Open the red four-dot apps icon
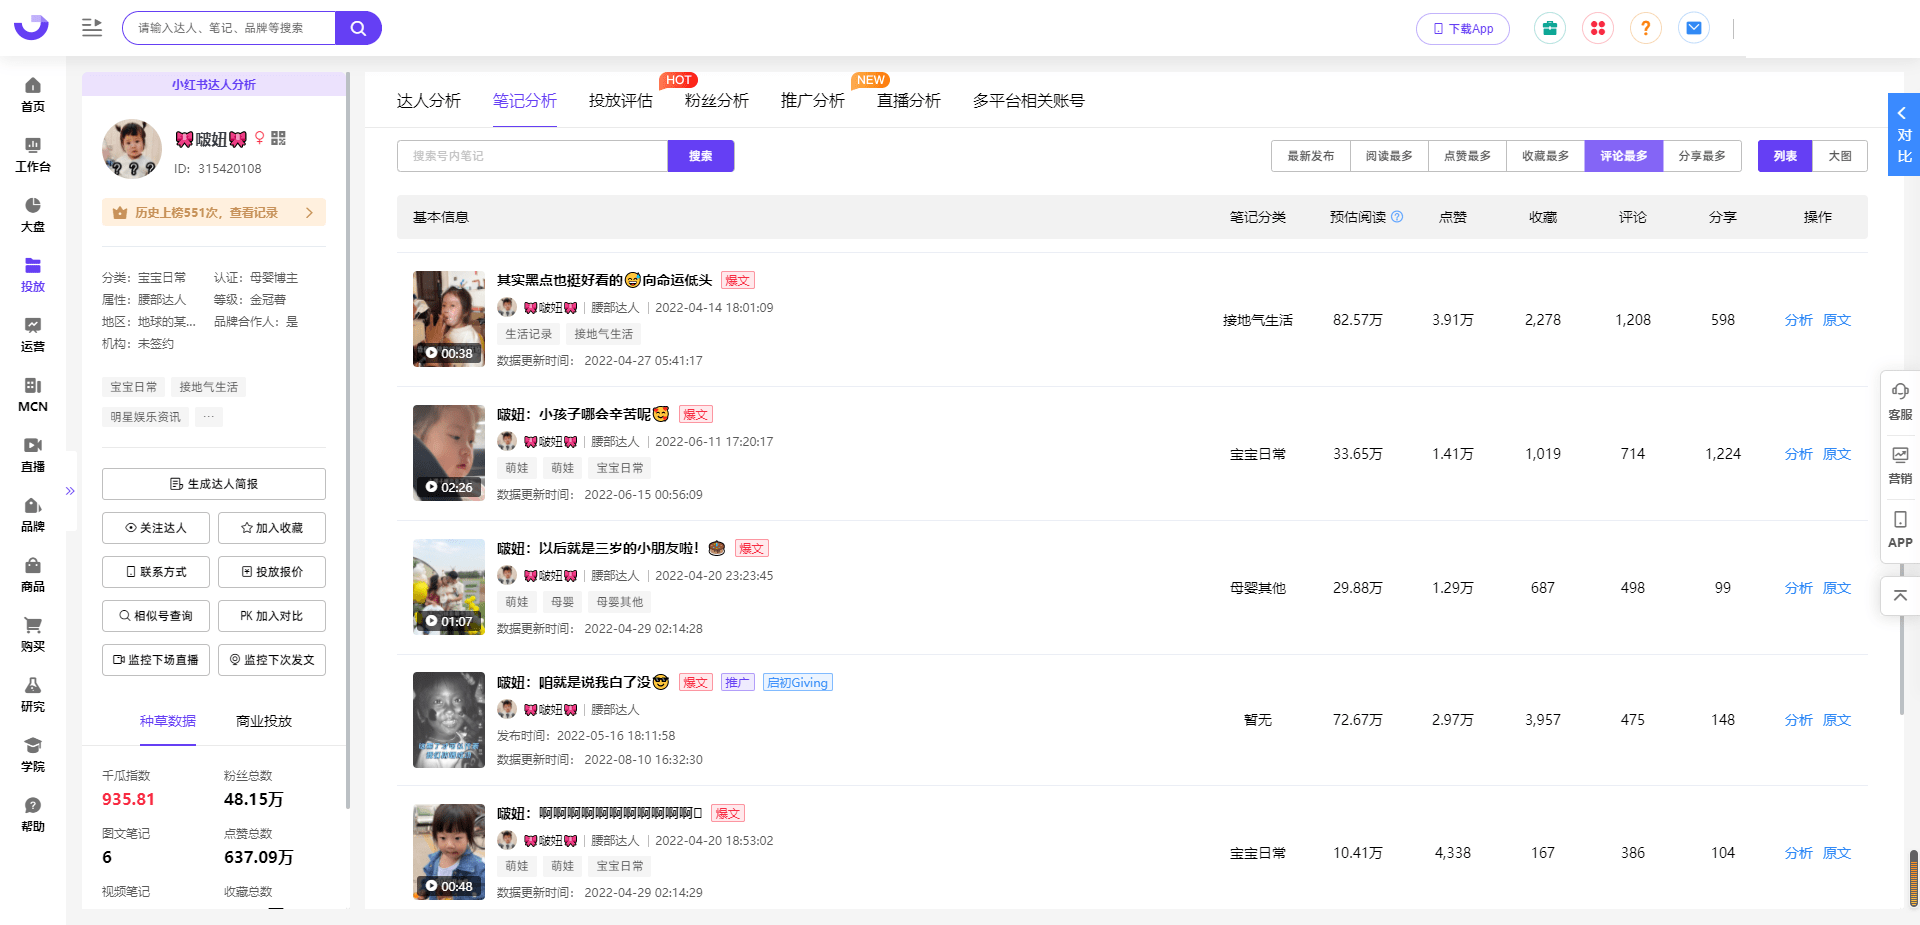 [1597, 28]
